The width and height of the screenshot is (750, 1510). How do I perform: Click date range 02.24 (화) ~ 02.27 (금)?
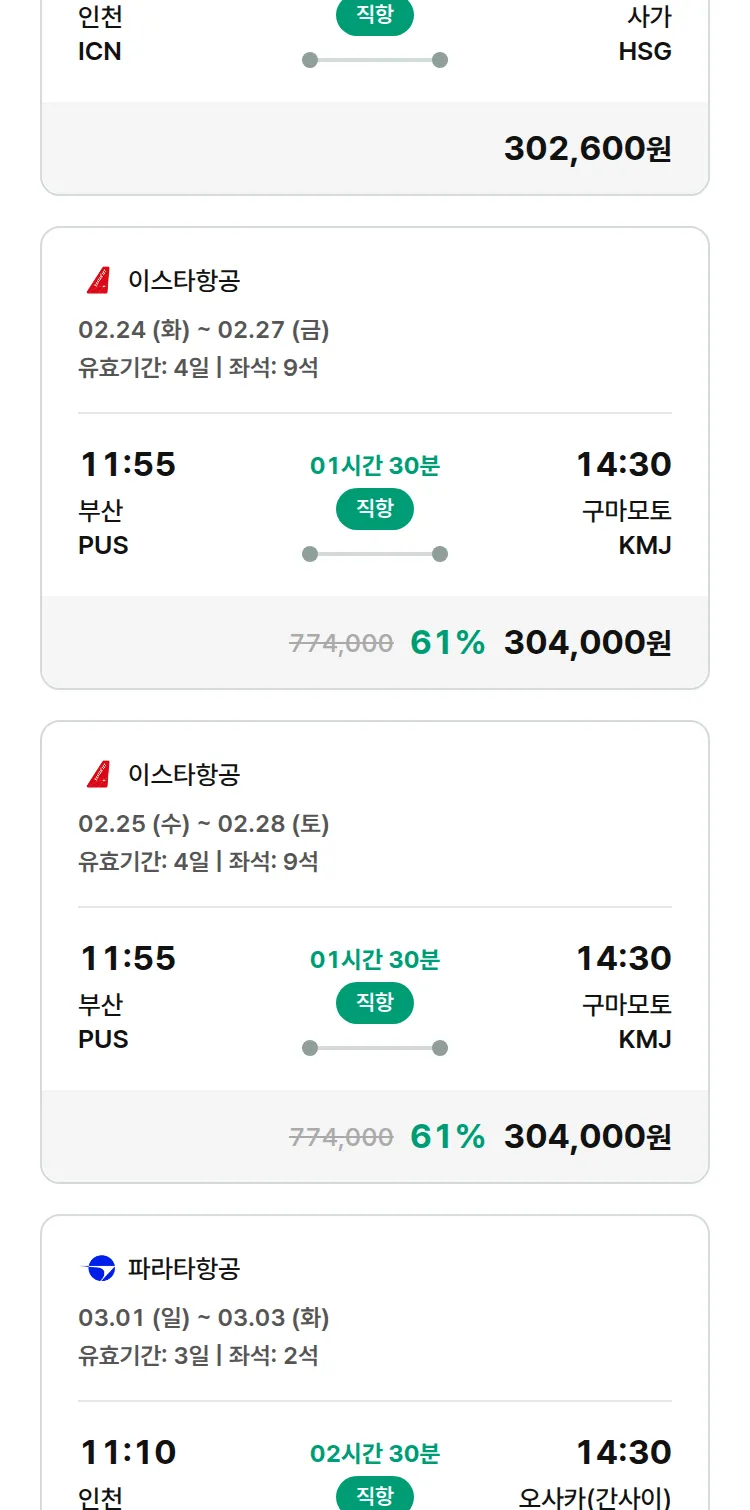tap(204, 330)
